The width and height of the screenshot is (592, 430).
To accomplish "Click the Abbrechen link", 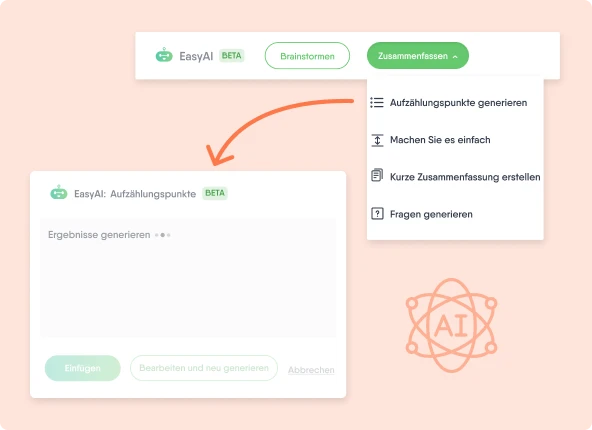I will click(311, 370).
